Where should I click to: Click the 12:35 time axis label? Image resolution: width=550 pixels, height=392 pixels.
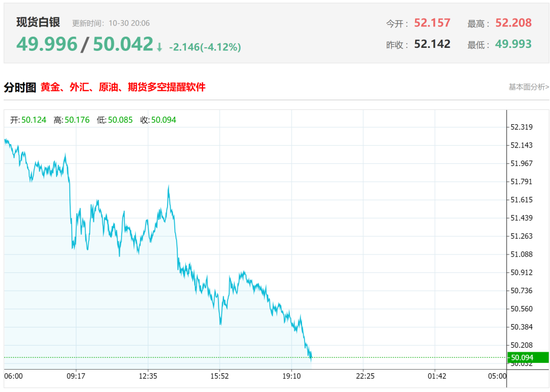(148, 376)
